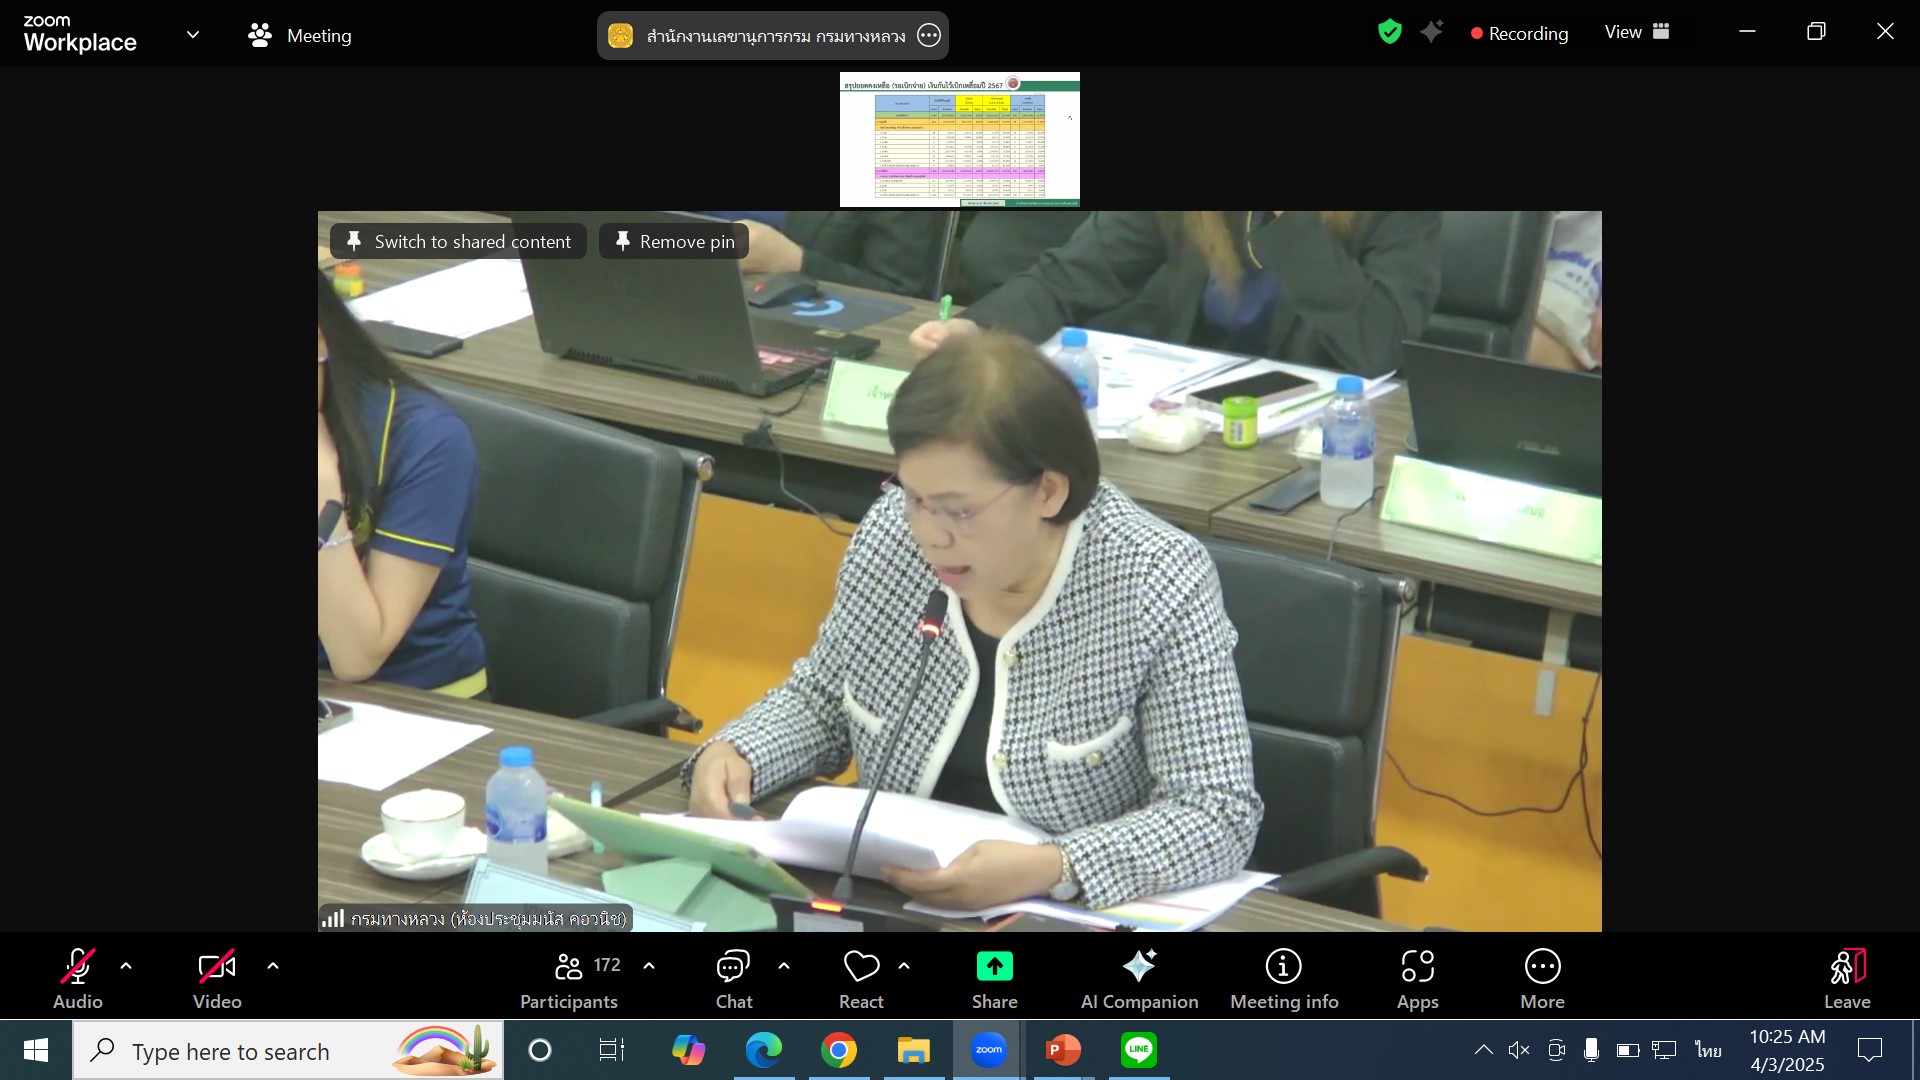Expand video options arrow next to Video
1920x1080 pixels.
click(x=273, y=966)
